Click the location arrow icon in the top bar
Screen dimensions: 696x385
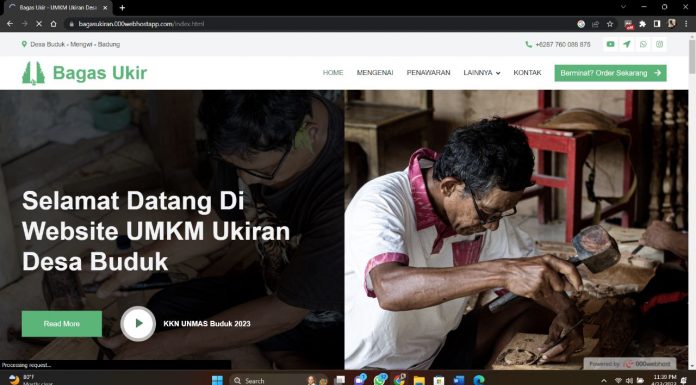point(627,44)
